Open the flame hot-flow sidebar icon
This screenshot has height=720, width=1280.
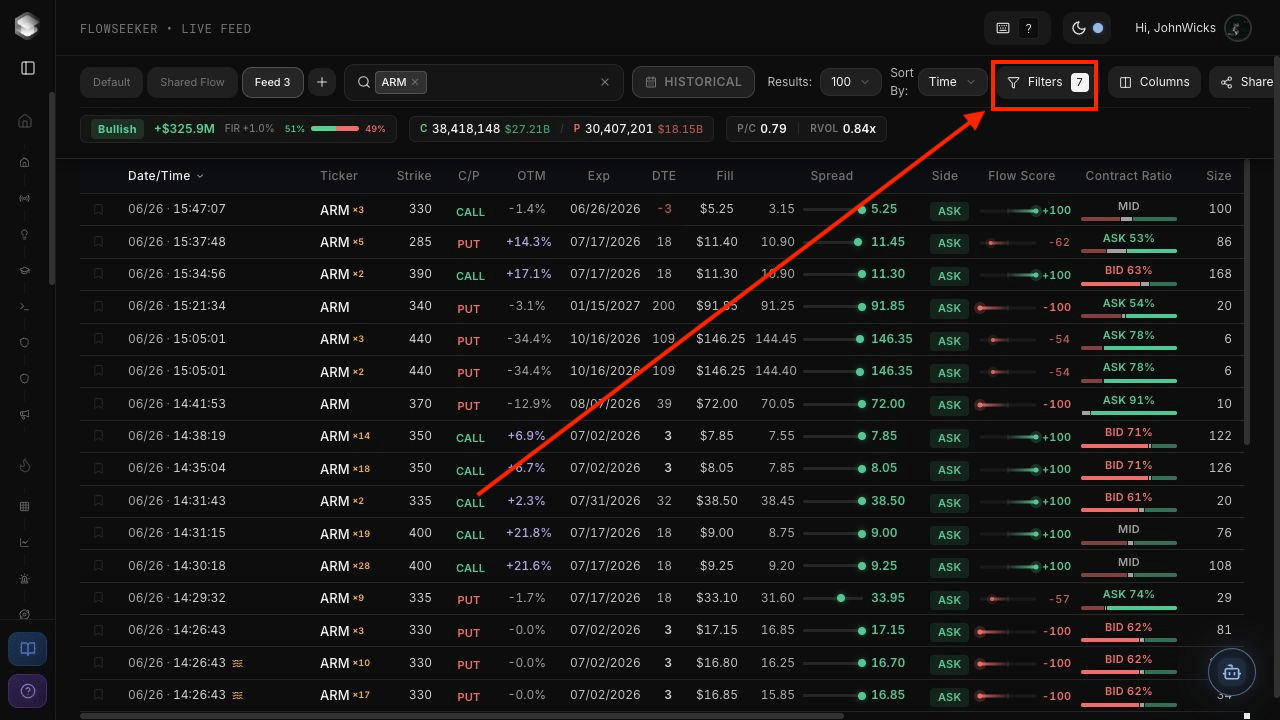(x=25, y=465)
